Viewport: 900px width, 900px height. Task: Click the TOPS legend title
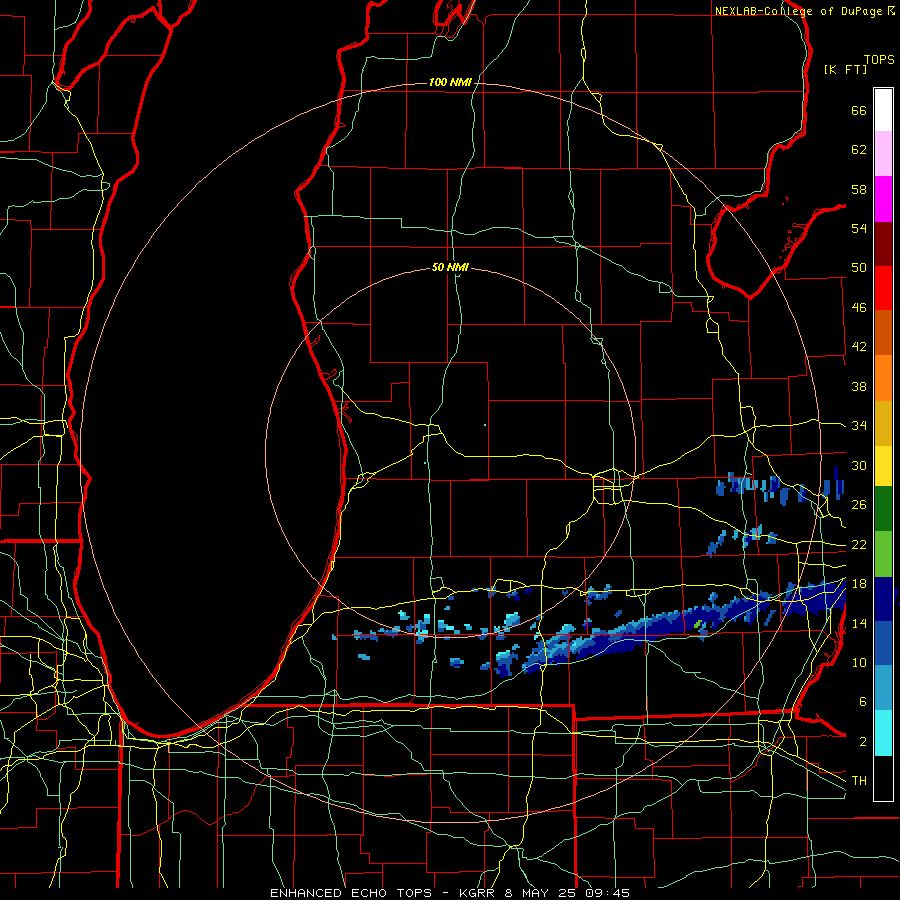879,60
